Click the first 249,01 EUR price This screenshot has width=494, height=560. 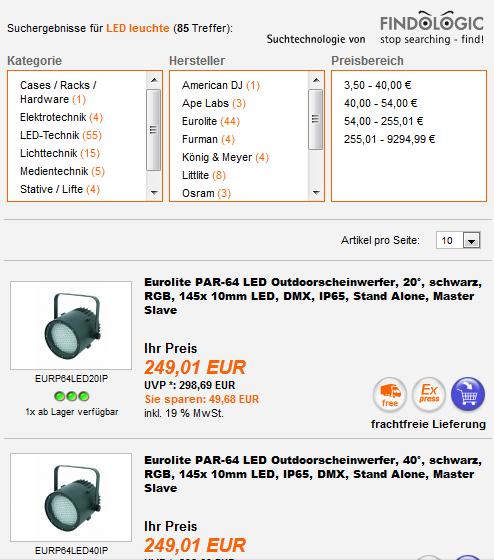(x=195, y=368)
